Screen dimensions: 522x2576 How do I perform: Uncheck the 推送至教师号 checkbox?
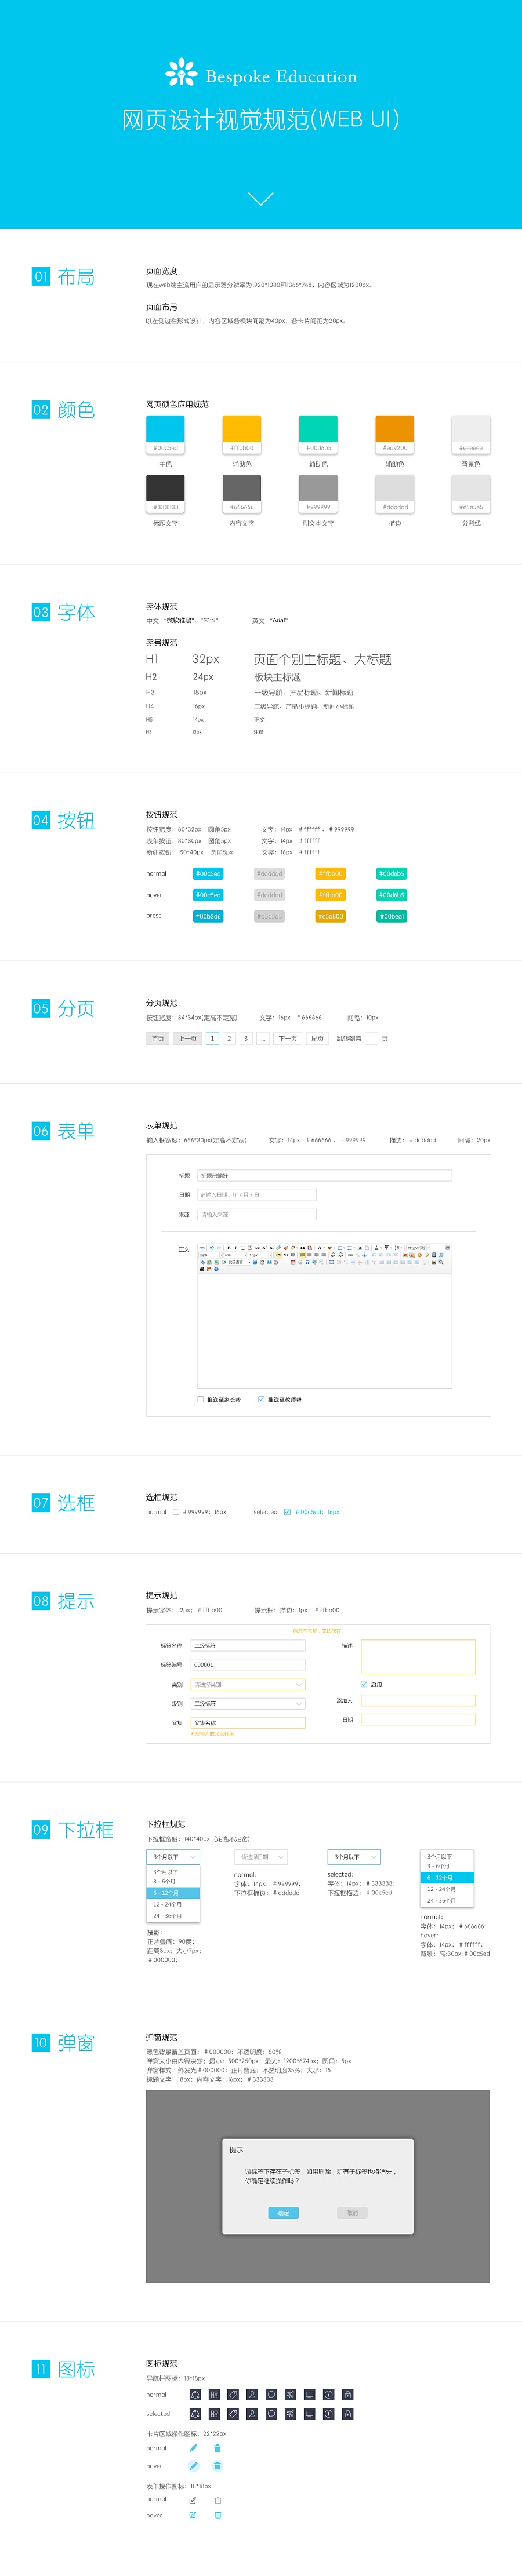coord(261,1400)
